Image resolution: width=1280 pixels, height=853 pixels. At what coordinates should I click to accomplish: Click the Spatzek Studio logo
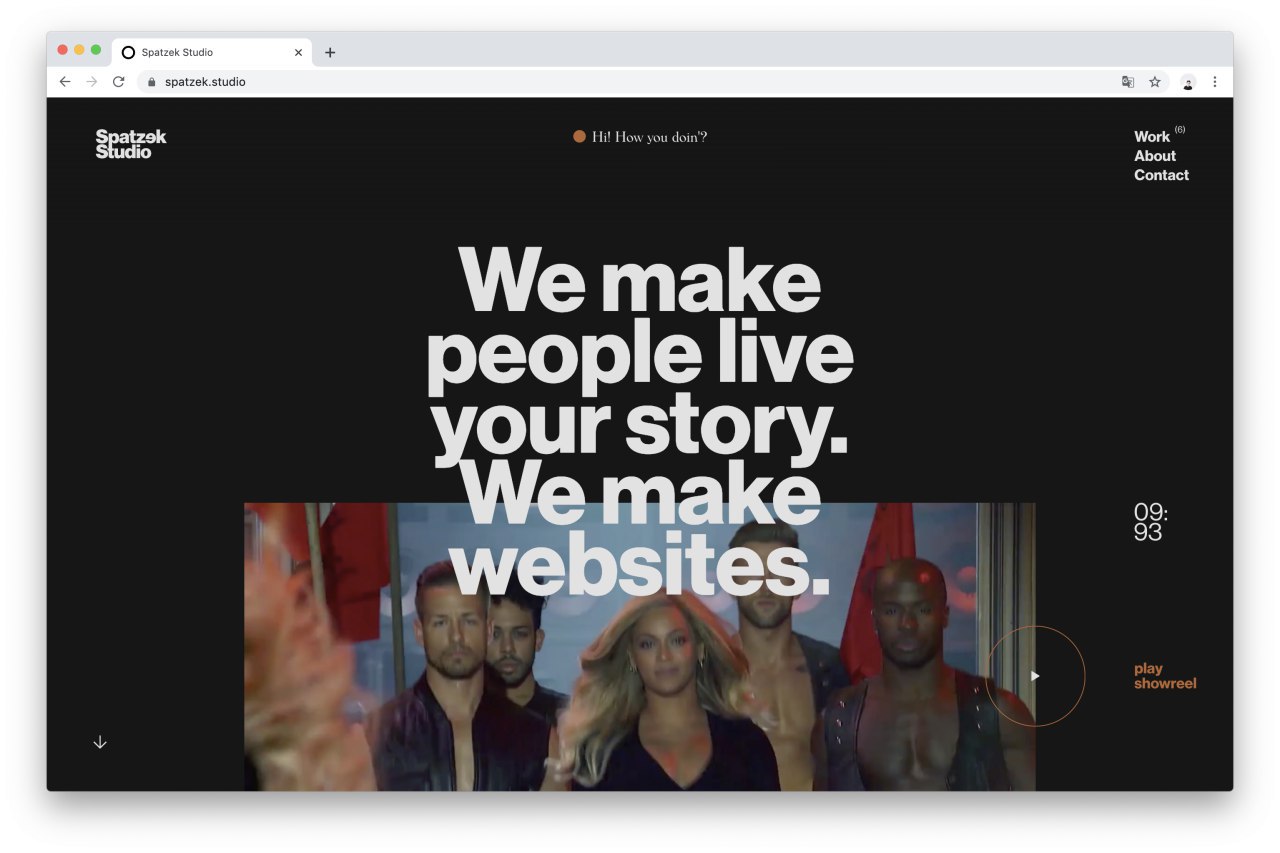pos(131,144)
